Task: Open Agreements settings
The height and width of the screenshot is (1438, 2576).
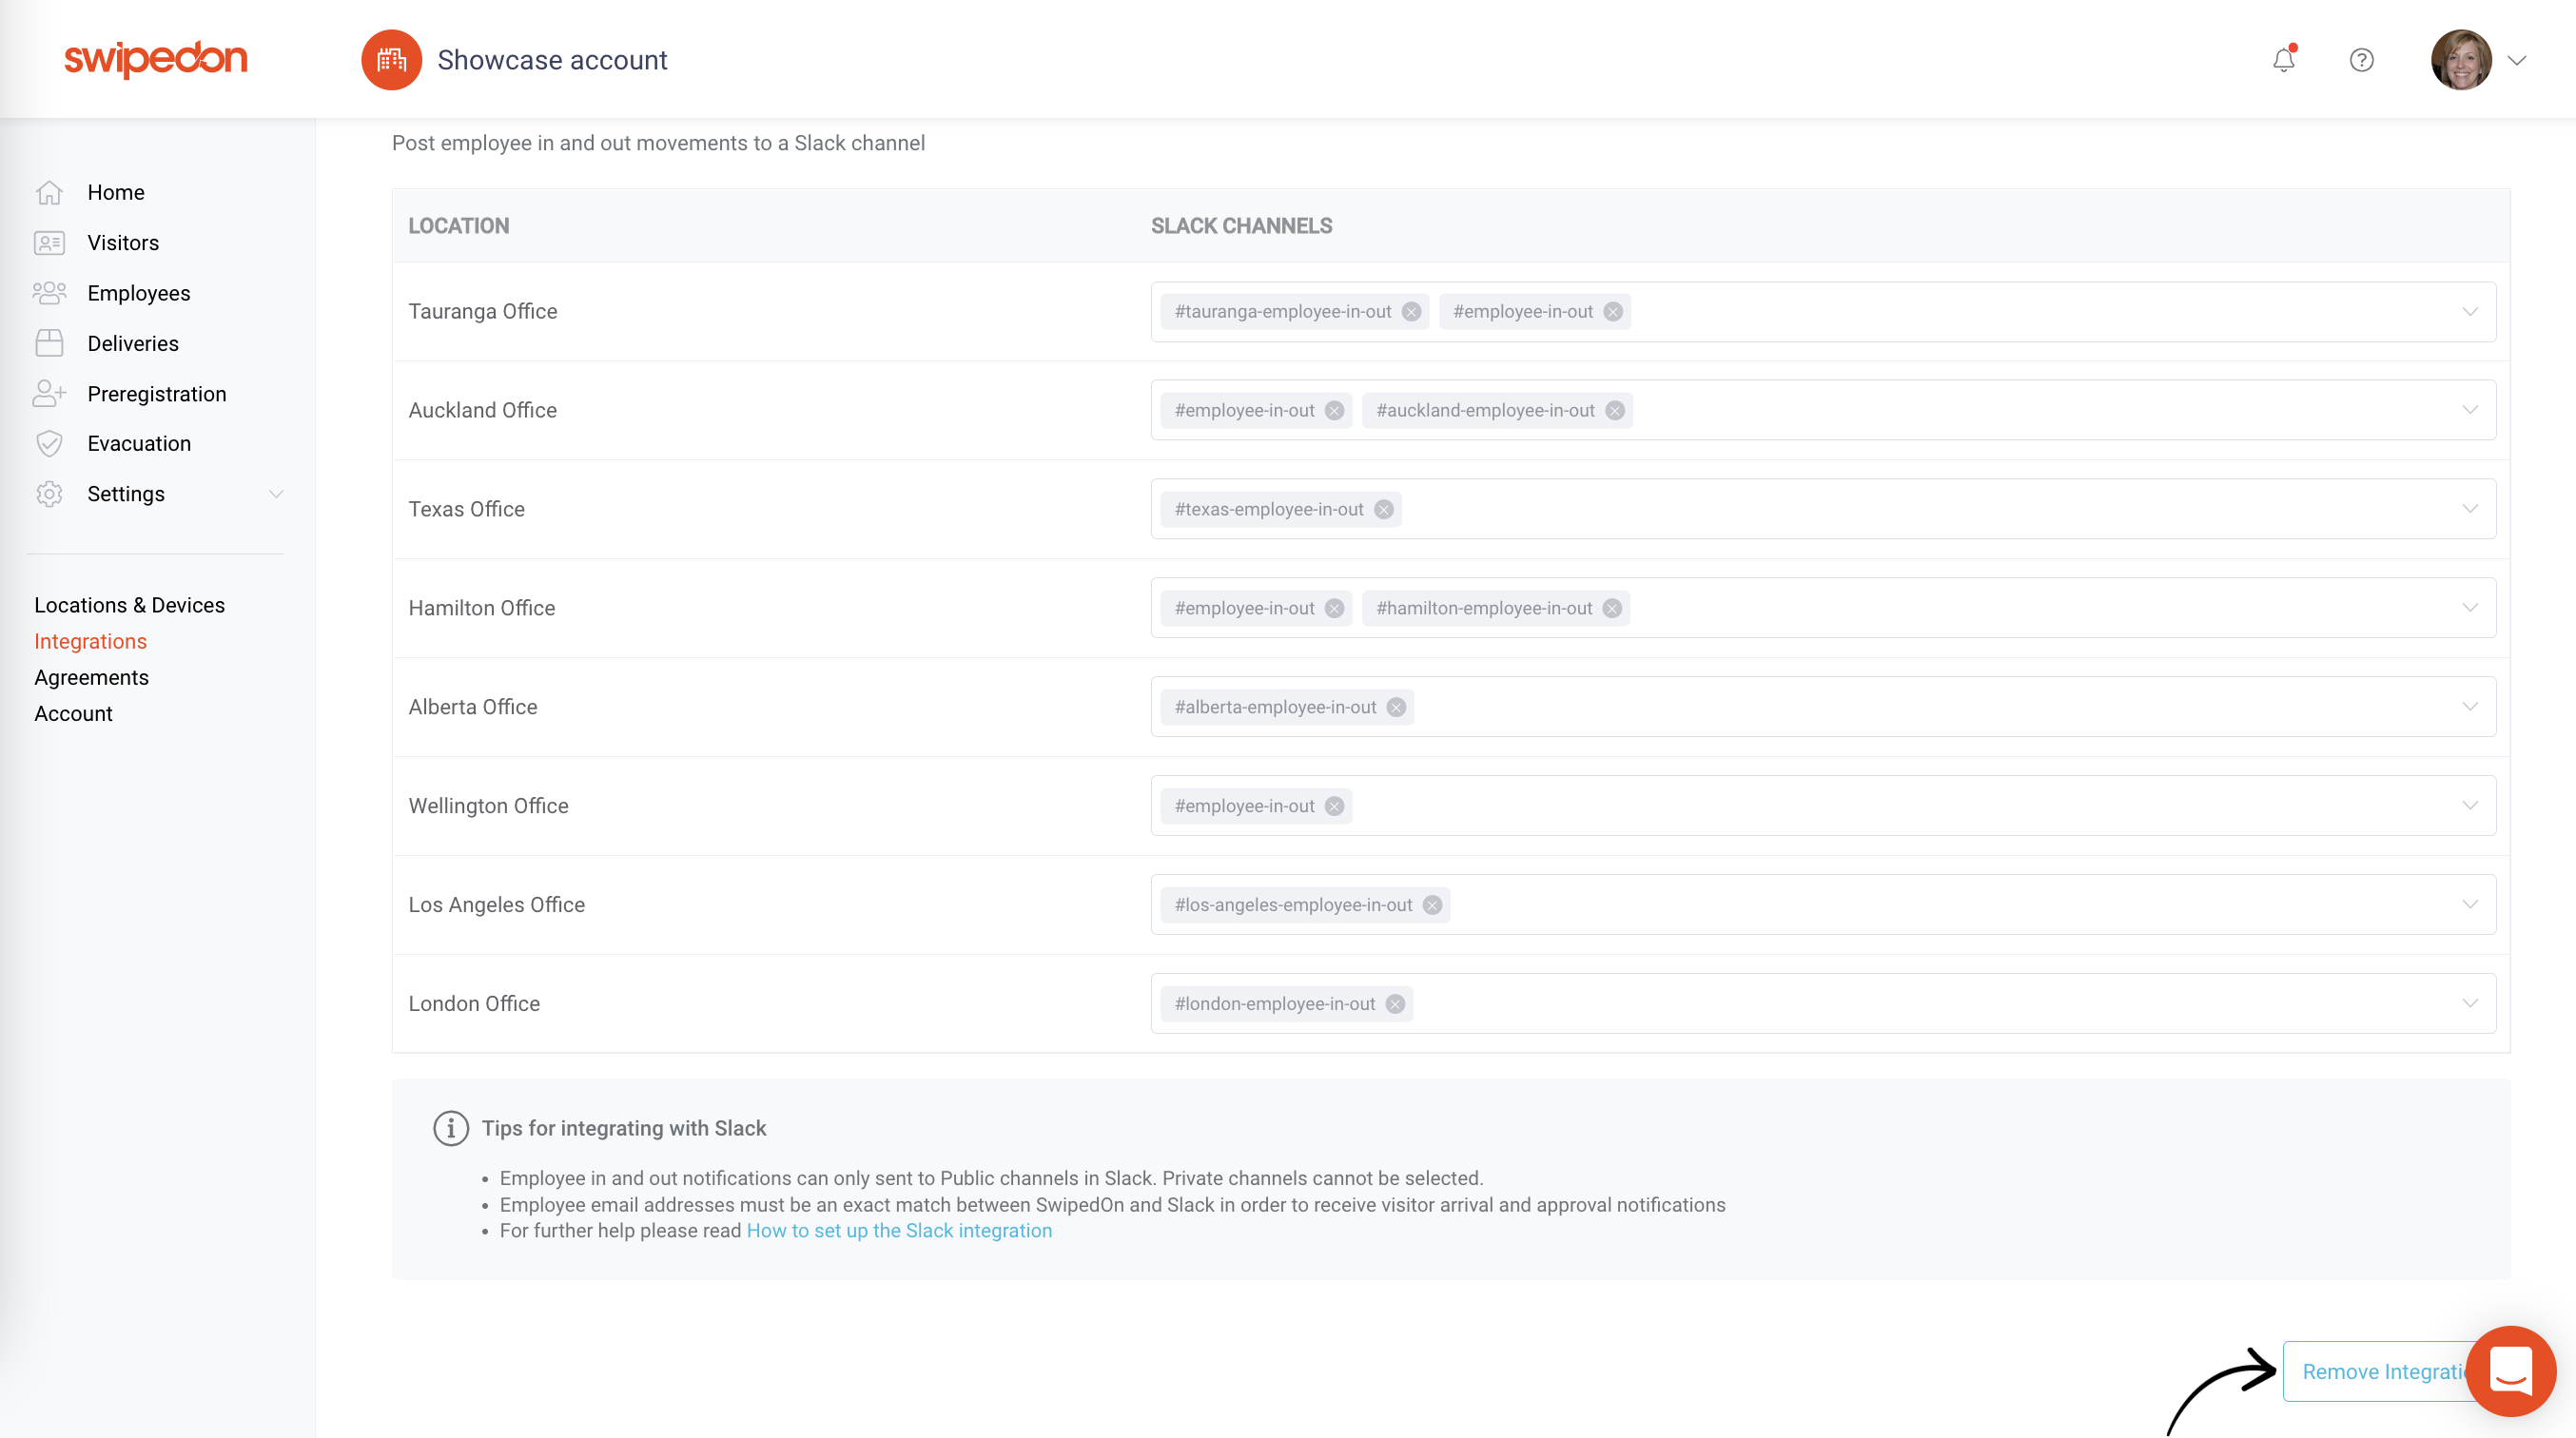Action: point(91,677)
